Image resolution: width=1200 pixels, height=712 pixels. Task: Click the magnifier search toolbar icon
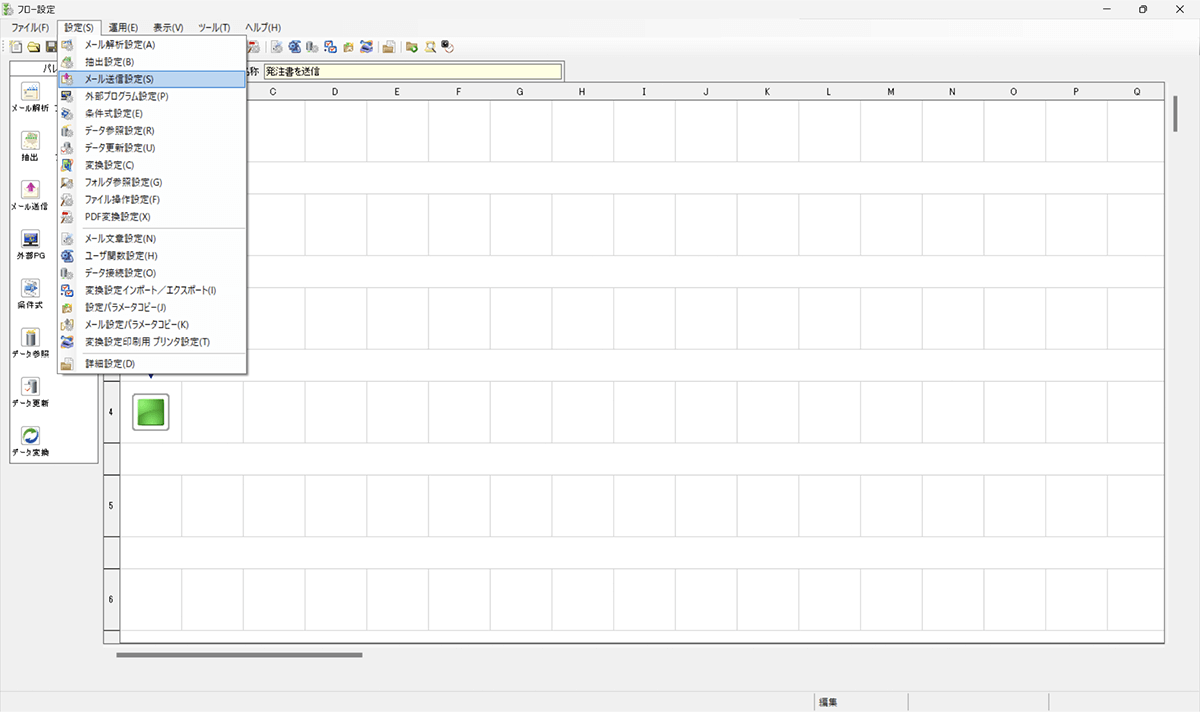pos(430,46)
